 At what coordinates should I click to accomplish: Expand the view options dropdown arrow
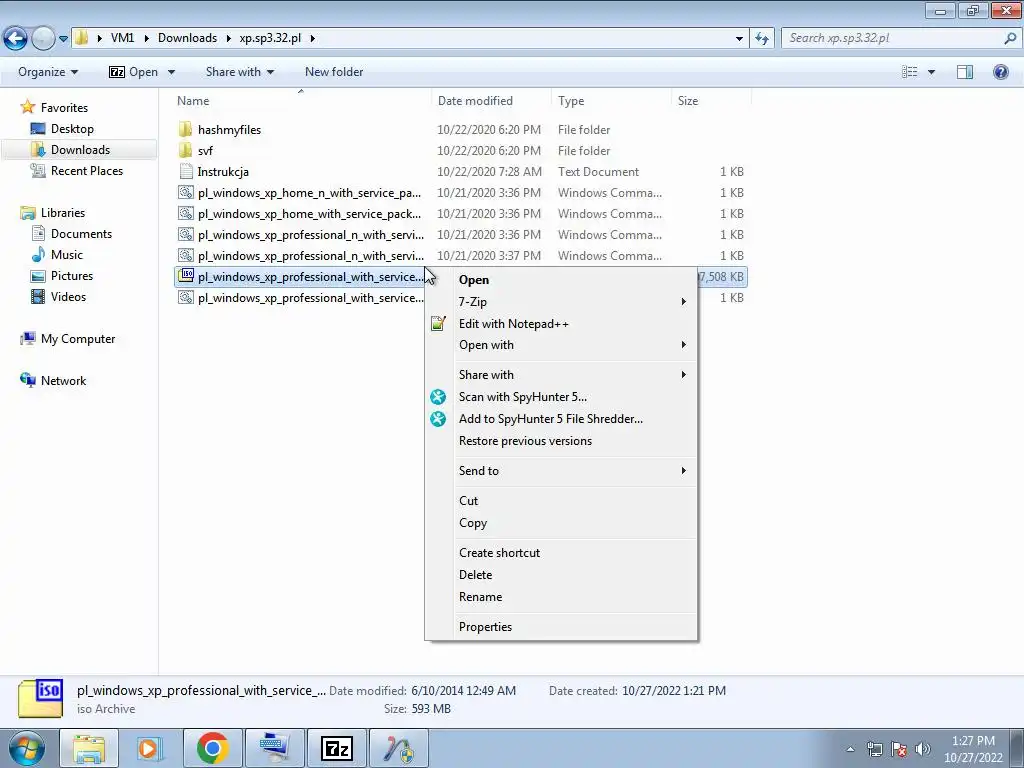coord(931,72)
